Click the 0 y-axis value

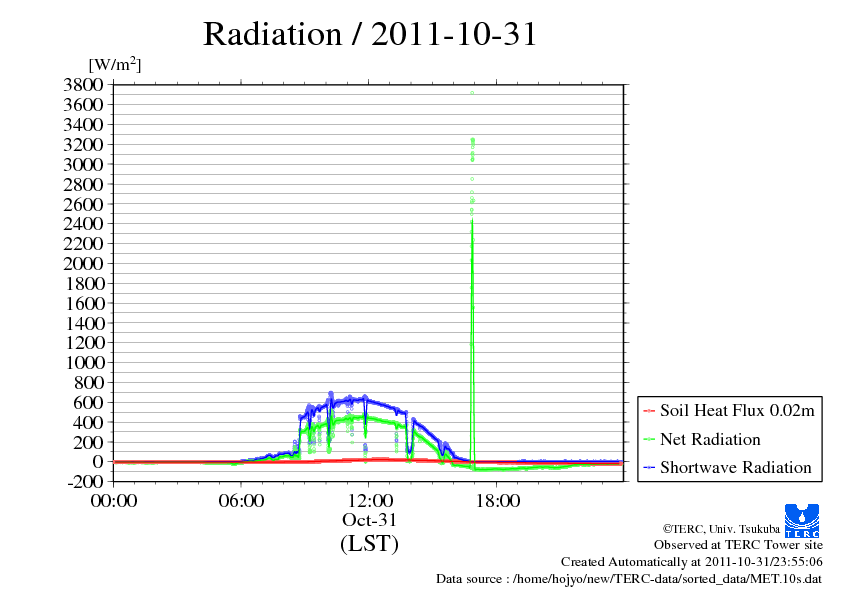tap(98, 461)
